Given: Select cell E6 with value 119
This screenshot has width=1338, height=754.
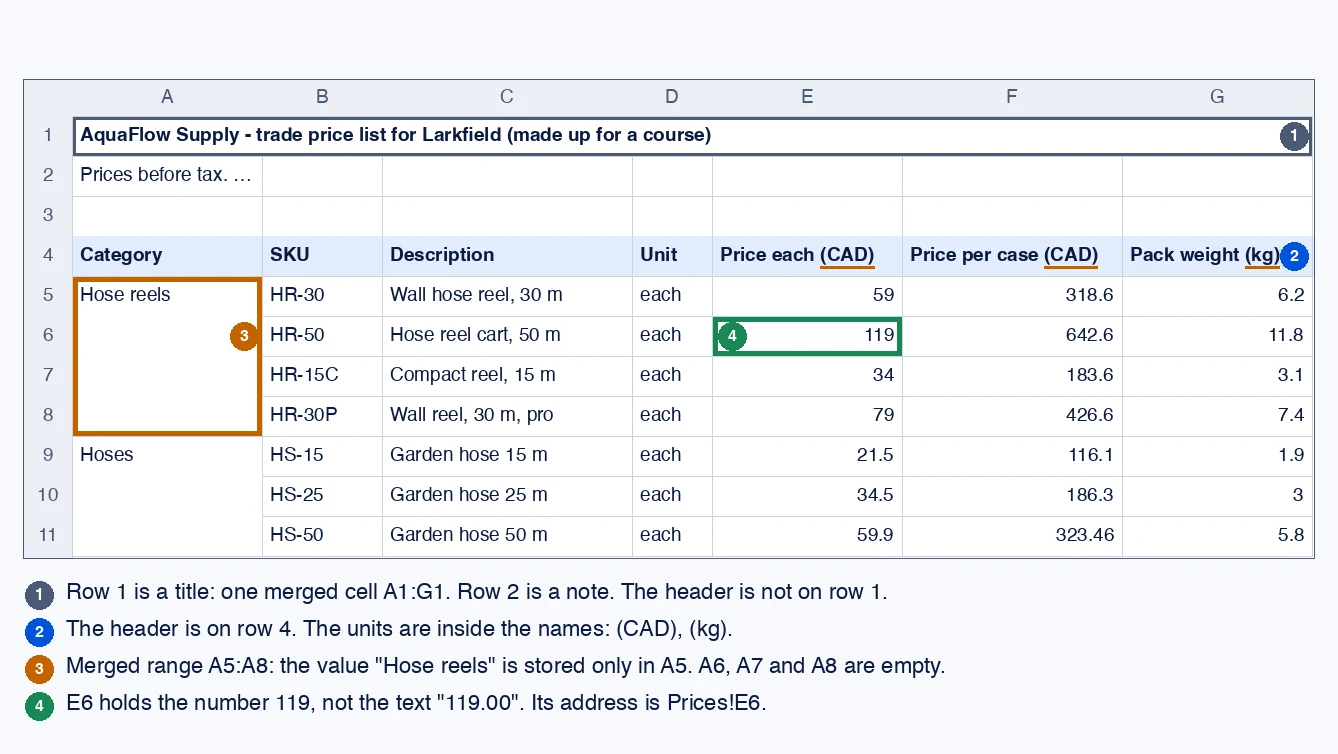Looking at the screenshot, I should [x=807, y=336].
